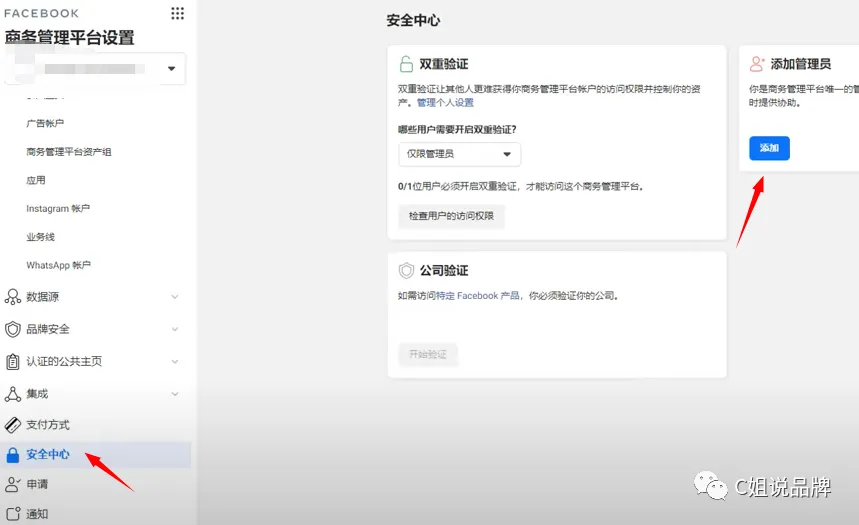This screenshot has height=525, width=859.
Task: Follow the 管理个人设置 link
Action: [x=445, y=102]
